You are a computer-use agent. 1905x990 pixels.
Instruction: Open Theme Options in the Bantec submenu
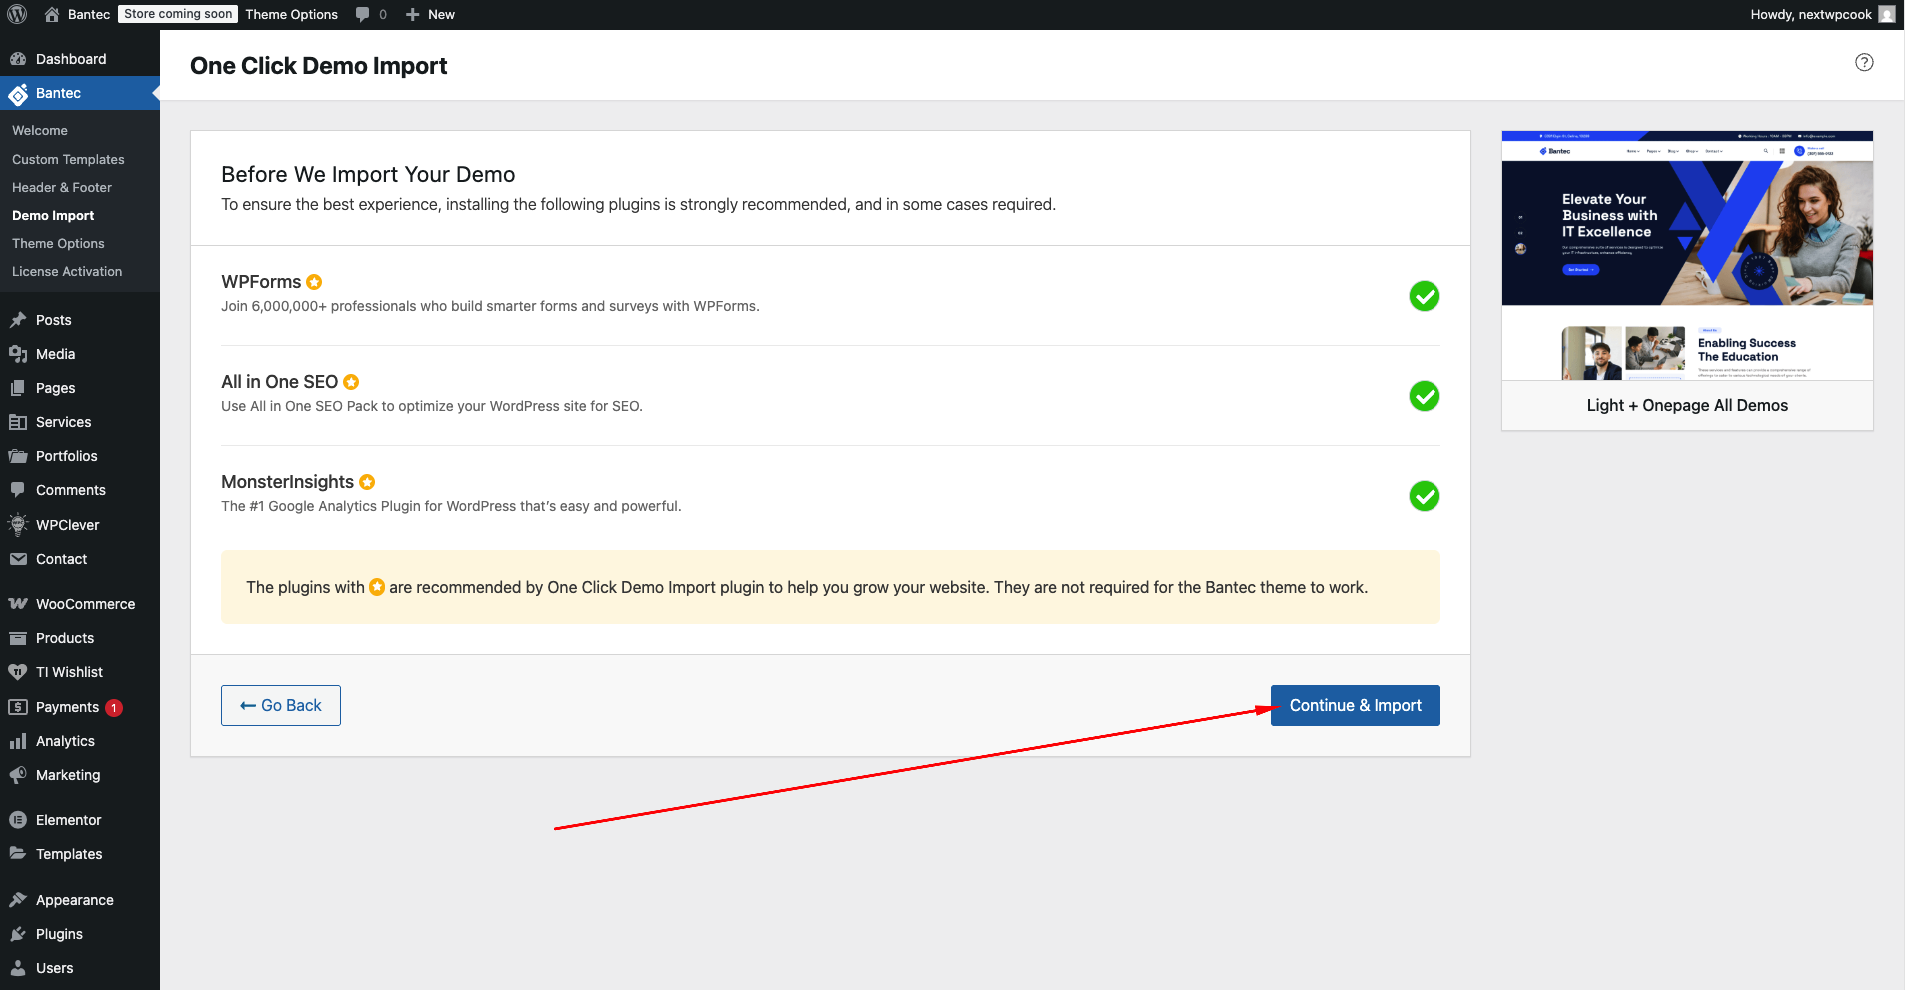58,243
